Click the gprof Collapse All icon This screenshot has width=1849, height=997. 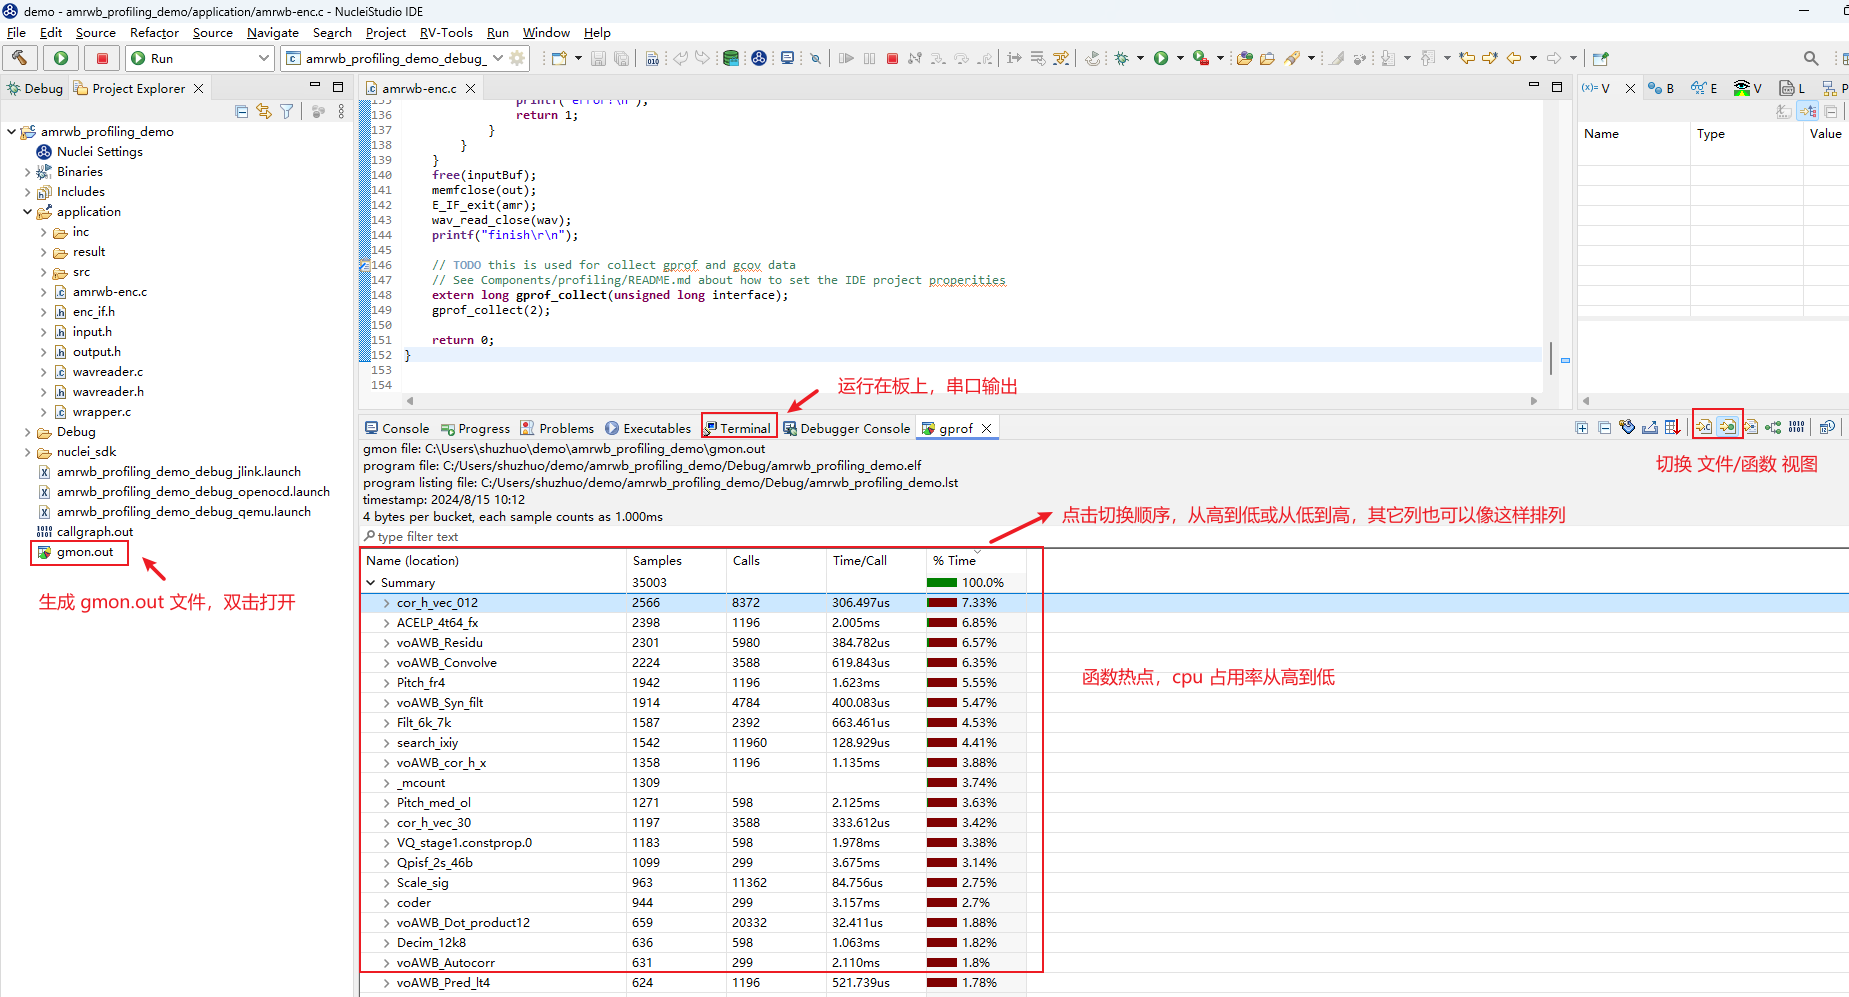1604,427
